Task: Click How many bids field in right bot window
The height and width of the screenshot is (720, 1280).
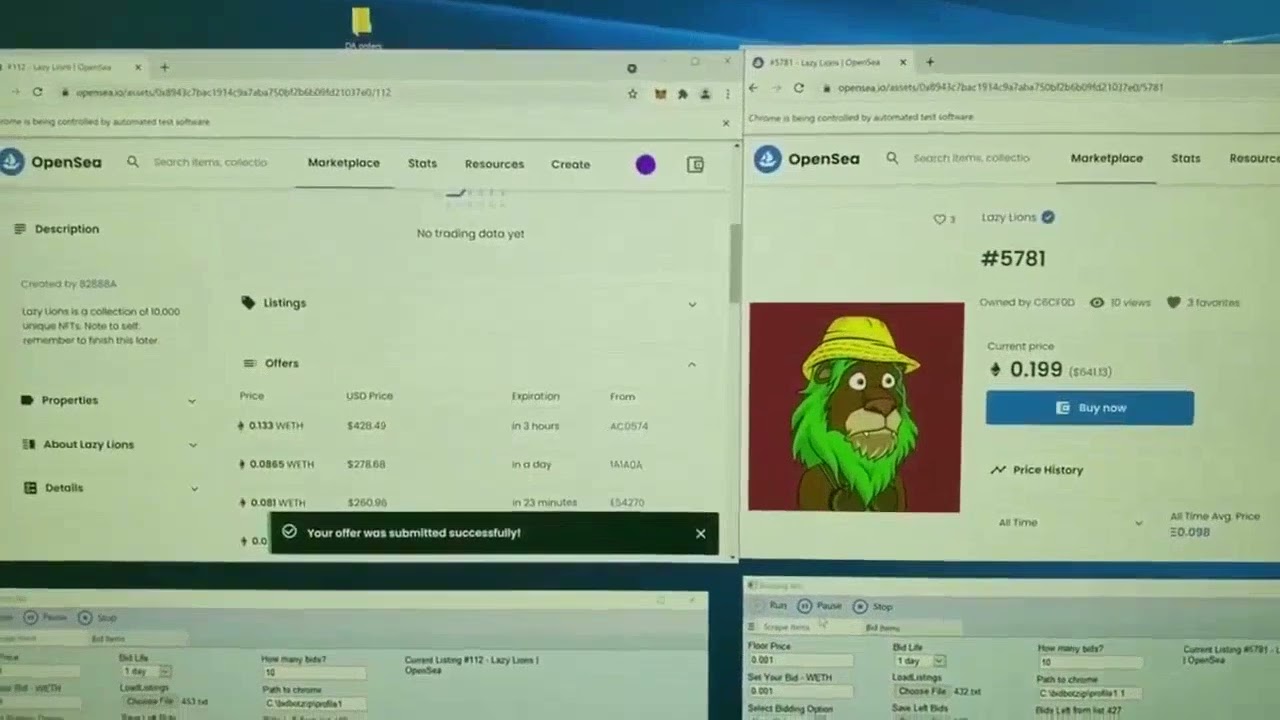Action: pyautogui.click(x=1089, y=662)
